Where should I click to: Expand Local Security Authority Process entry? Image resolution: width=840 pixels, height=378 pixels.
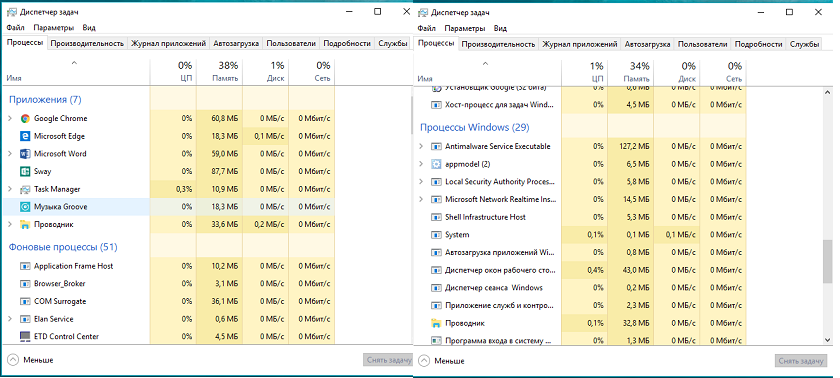[x=421, y=182]
